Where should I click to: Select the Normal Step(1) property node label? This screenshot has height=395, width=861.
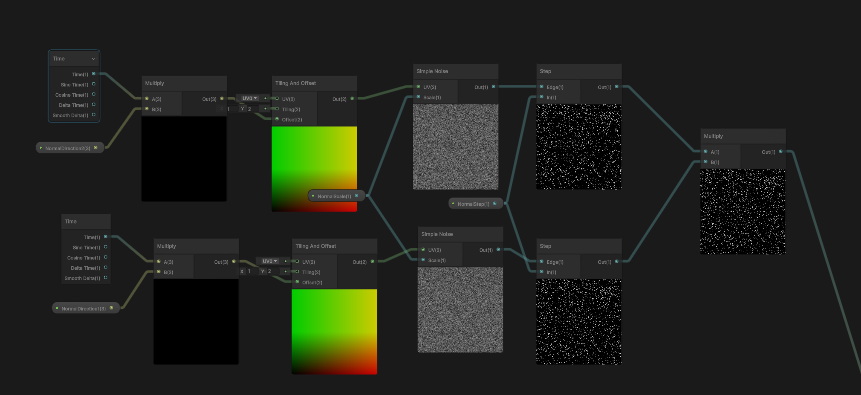point(473,204)
